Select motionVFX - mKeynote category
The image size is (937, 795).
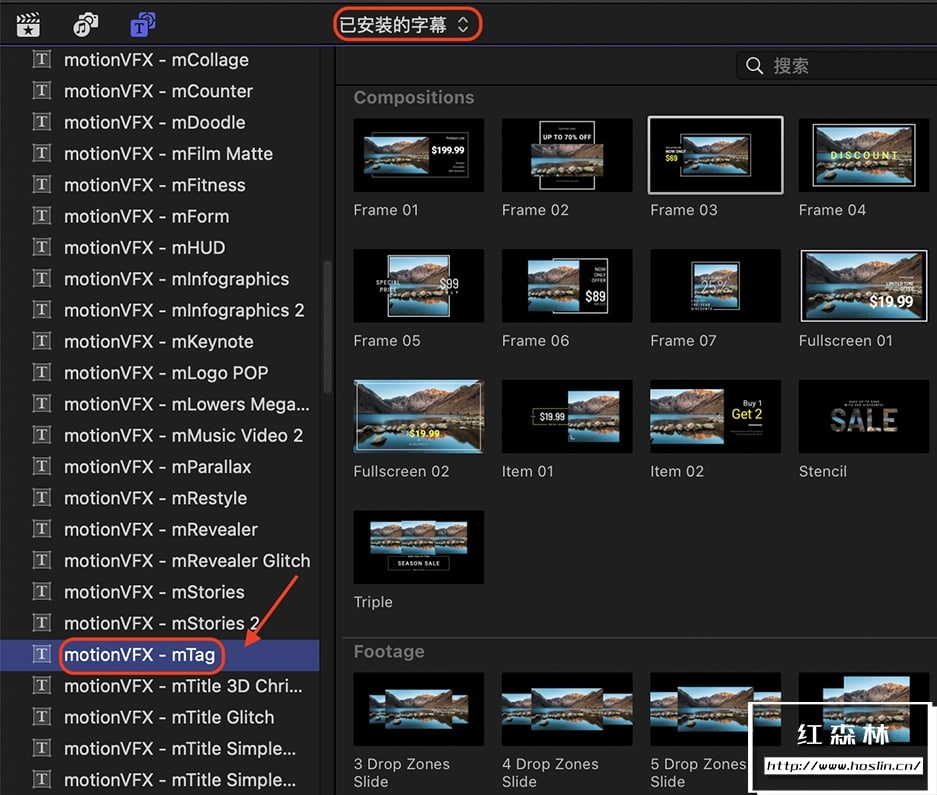[x=160, y=341]
